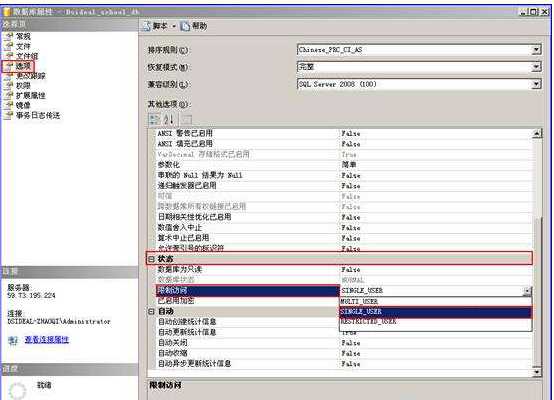Select the 已启用加密 row
Viewport: 554px width, 400px height.
247,301
